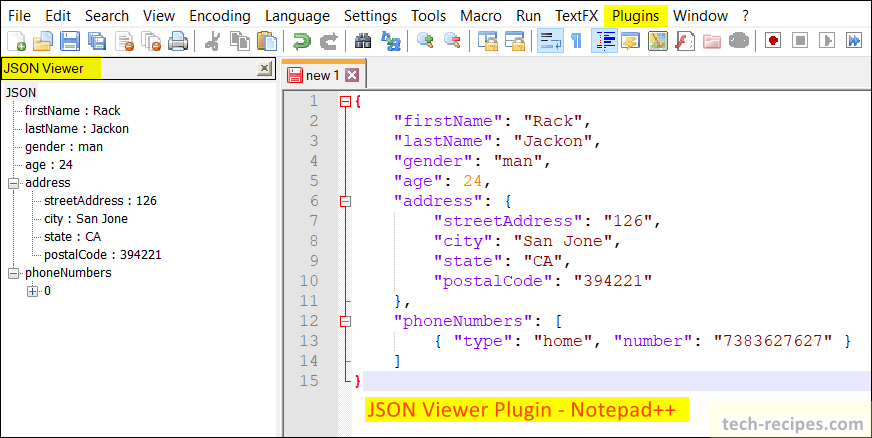This screenshot has width=872, height=438.
Task: Collapse the address tree node
Action: [13, 183]
